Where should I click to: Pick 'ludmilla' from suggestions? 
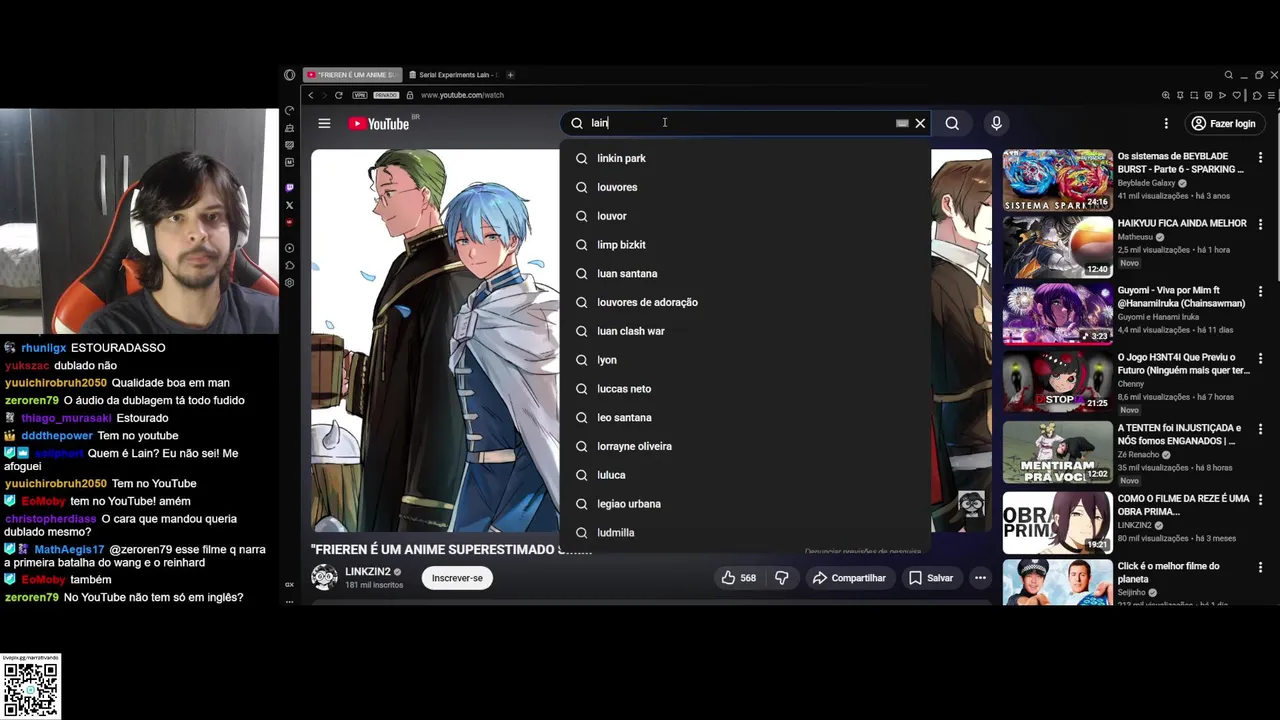coord(745,533)
